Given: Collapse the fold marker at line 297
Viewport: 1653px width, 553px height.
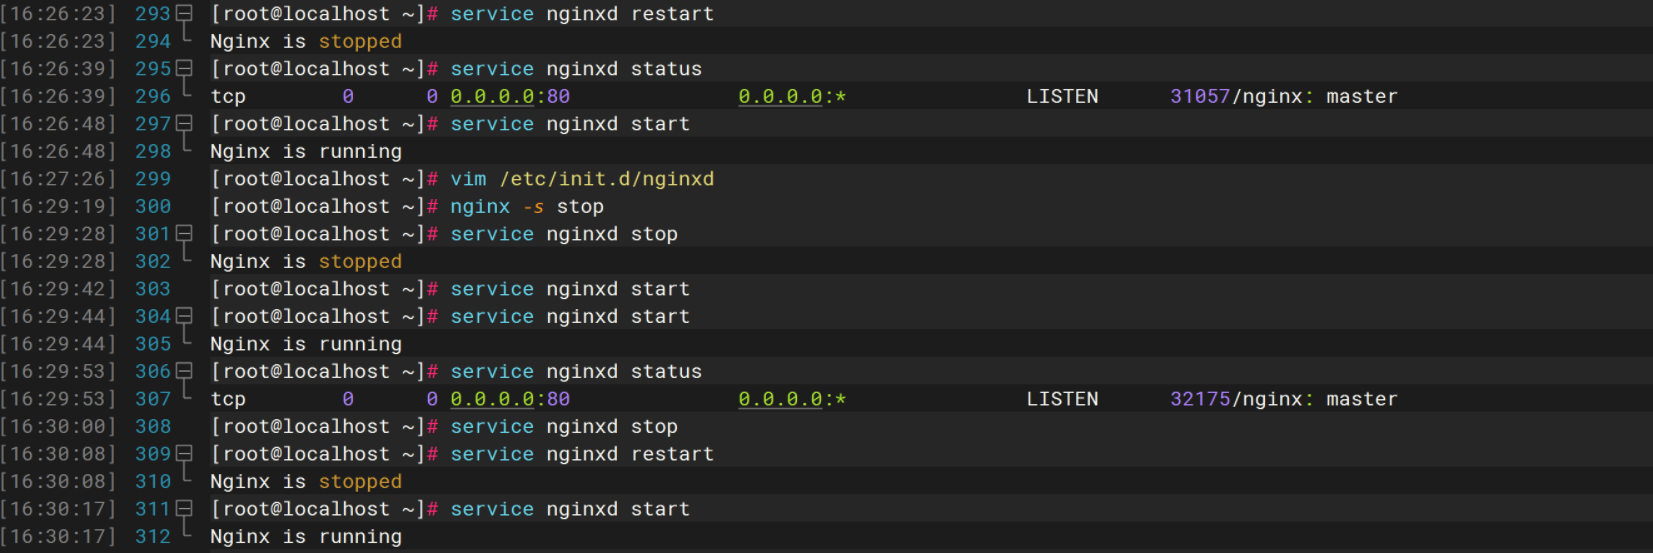Looking at the screenshot, I should [x=184, y=124].
